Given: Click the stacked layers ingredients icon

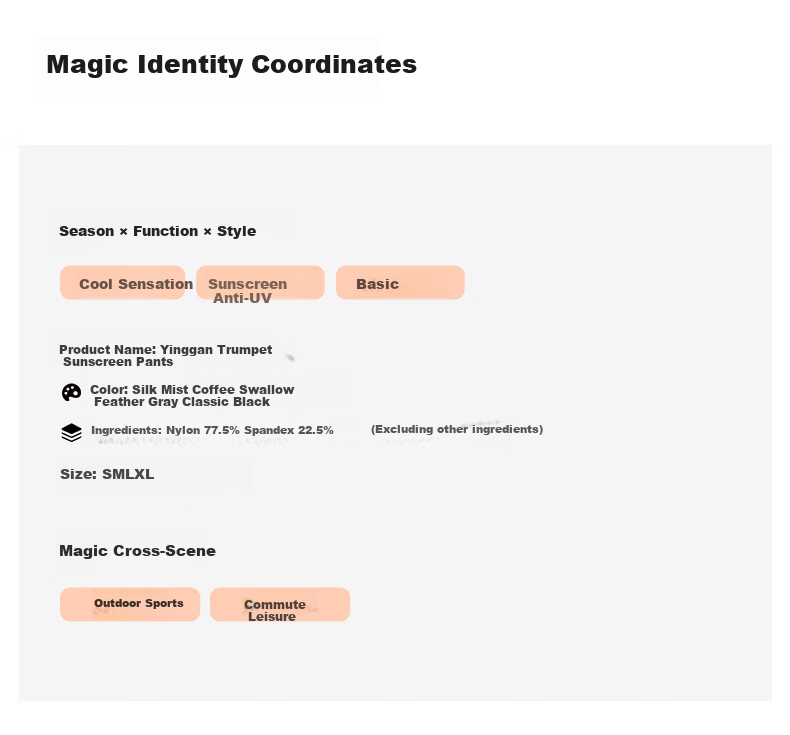Looking at the screenshot, I should tap(72, 432).
